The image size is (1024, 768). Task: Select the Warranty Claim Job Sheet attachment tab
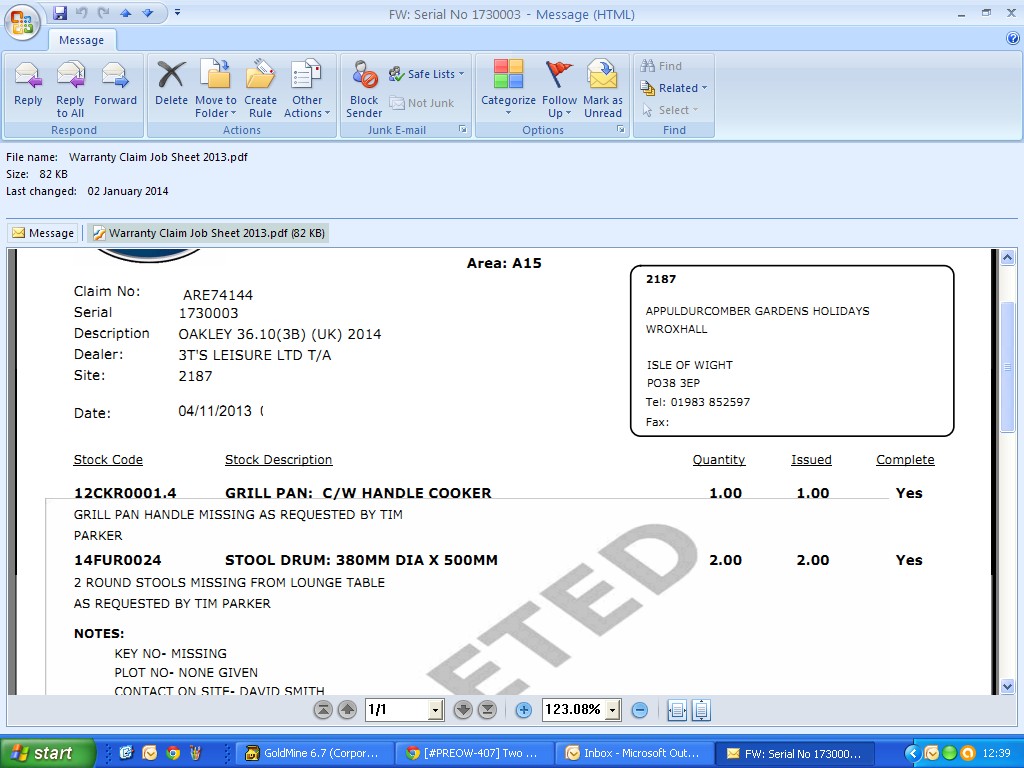(x=208, y=233)
